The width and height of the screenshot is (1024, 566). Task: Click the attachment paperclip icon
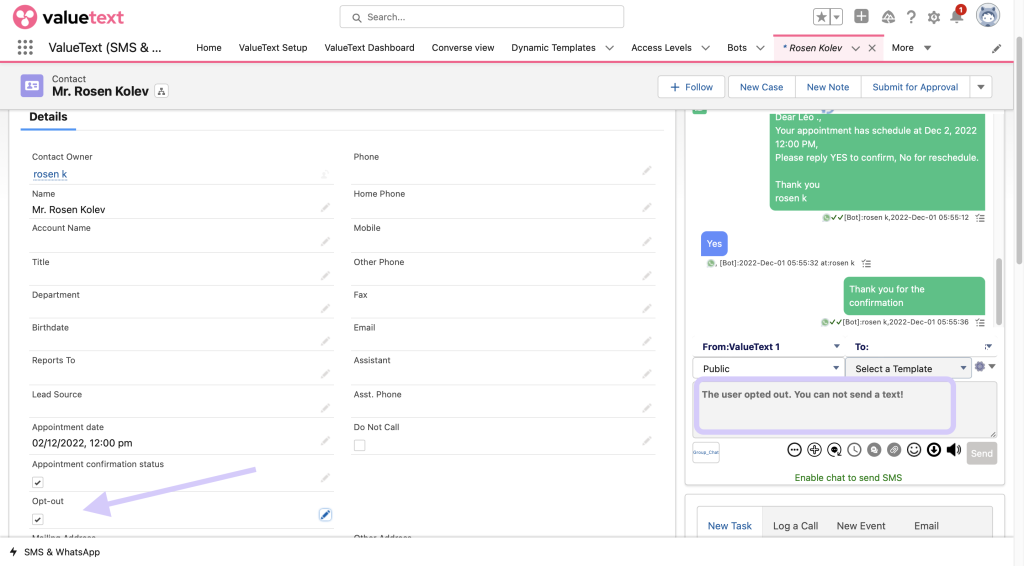click(894, 450)
